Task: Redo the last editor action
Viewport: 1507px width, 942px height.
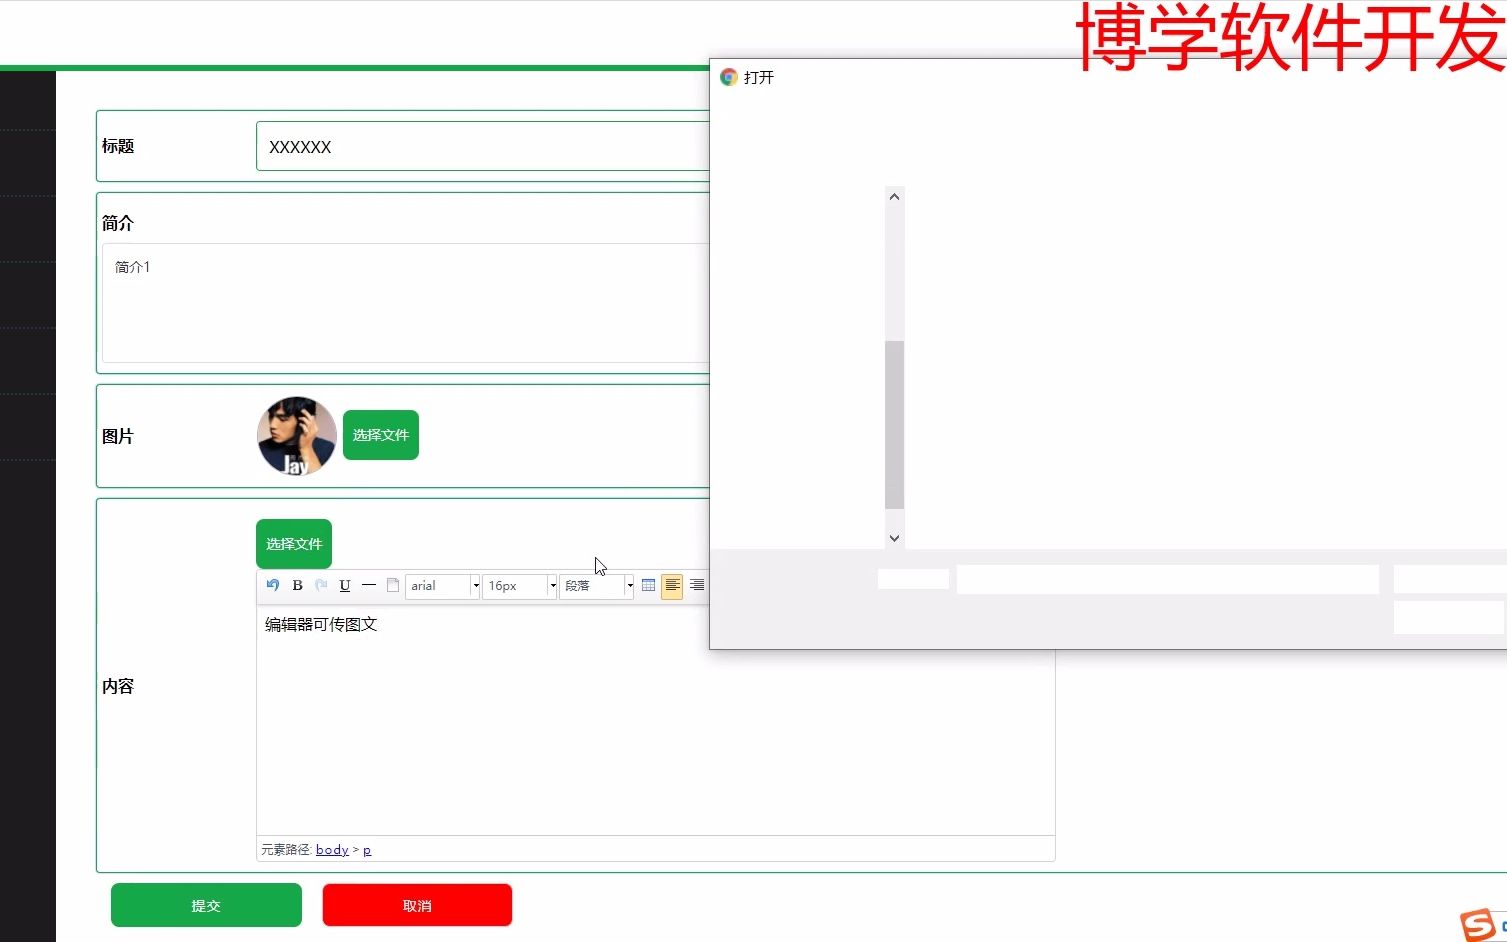Action: [x=320, y=585]
